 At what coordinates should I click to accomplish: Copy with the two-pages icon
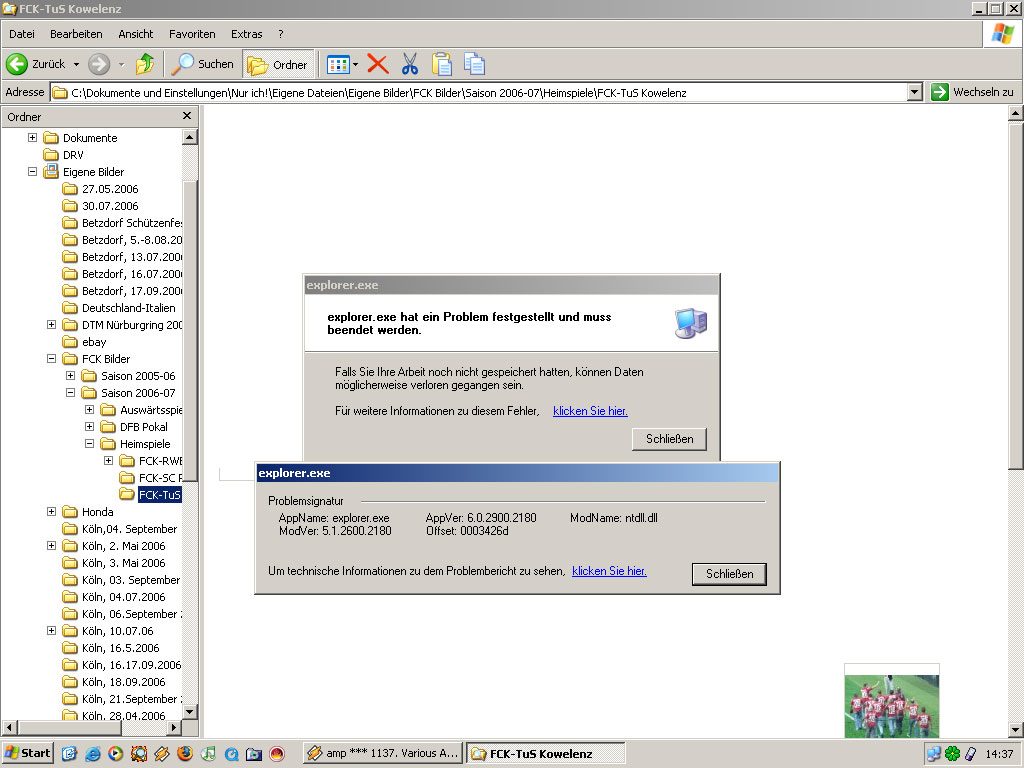coord(474,64)
